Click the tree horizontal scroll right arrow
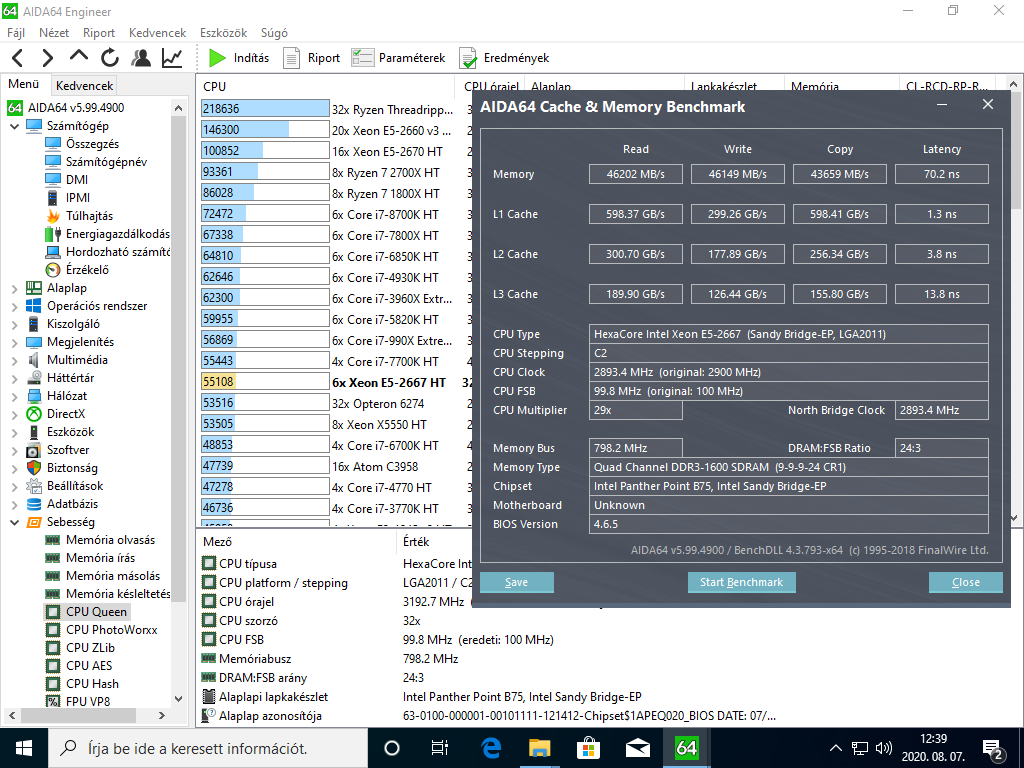Viewport: 1024px width, 768px height. point(161,716)
